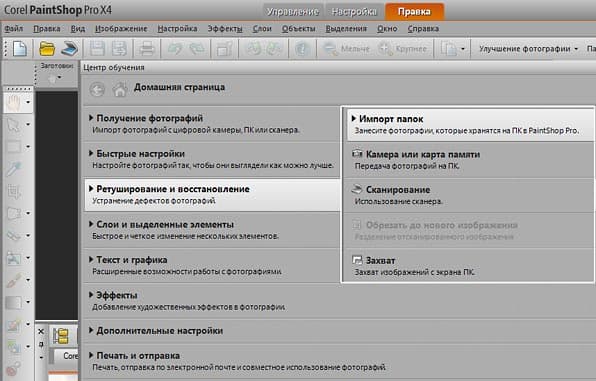Create a new image with New icon

pyautogui.click(x=20, y=49)
